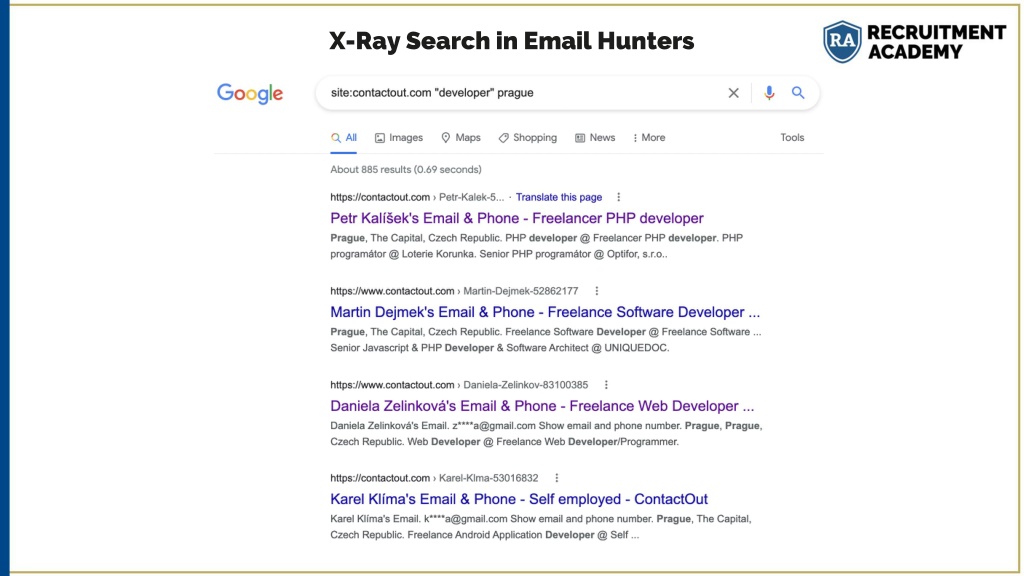Click the 'About 885 results' count text

pos(406,170)
